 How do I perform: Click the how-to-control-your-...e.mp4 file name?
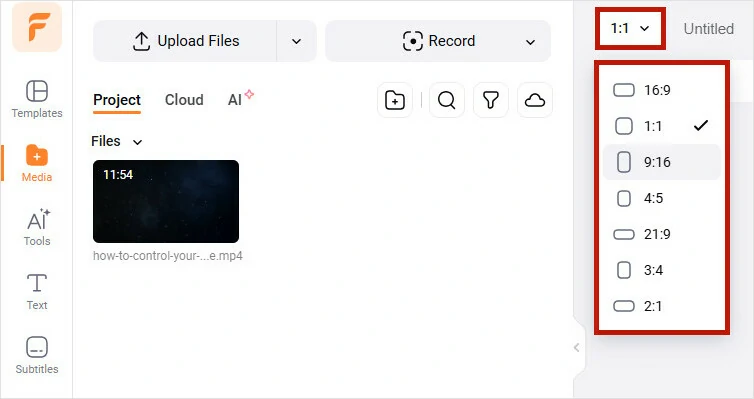point(167,256)
